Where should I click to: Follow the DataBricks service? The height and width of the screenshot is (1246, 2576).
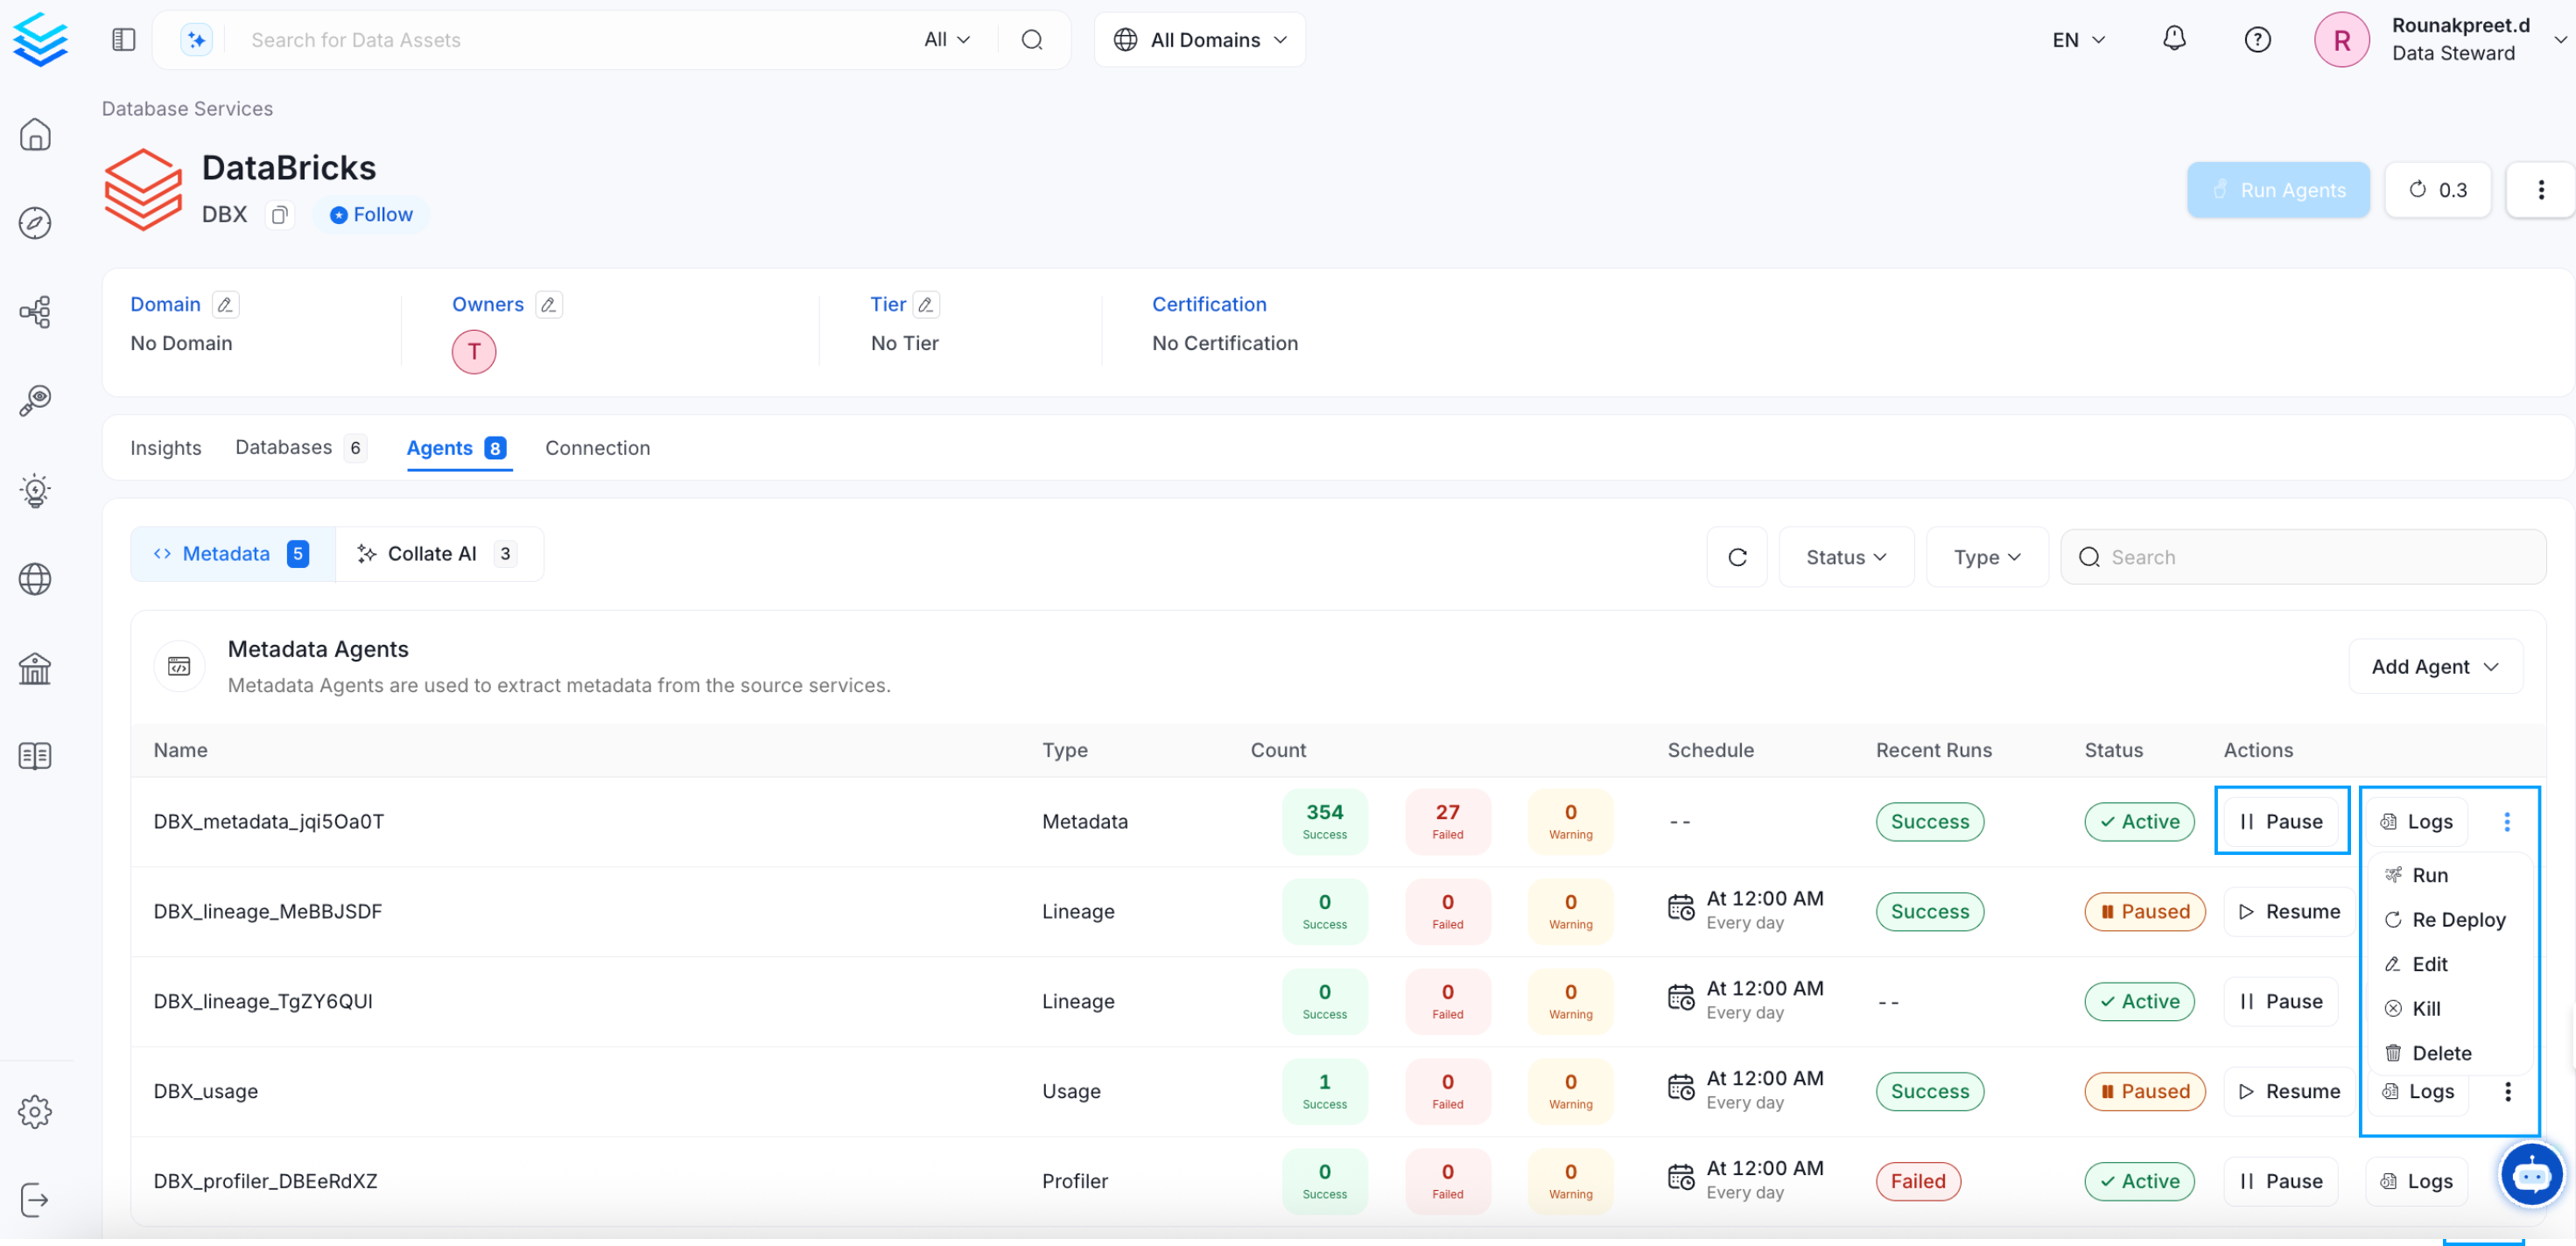click(371, 214)
